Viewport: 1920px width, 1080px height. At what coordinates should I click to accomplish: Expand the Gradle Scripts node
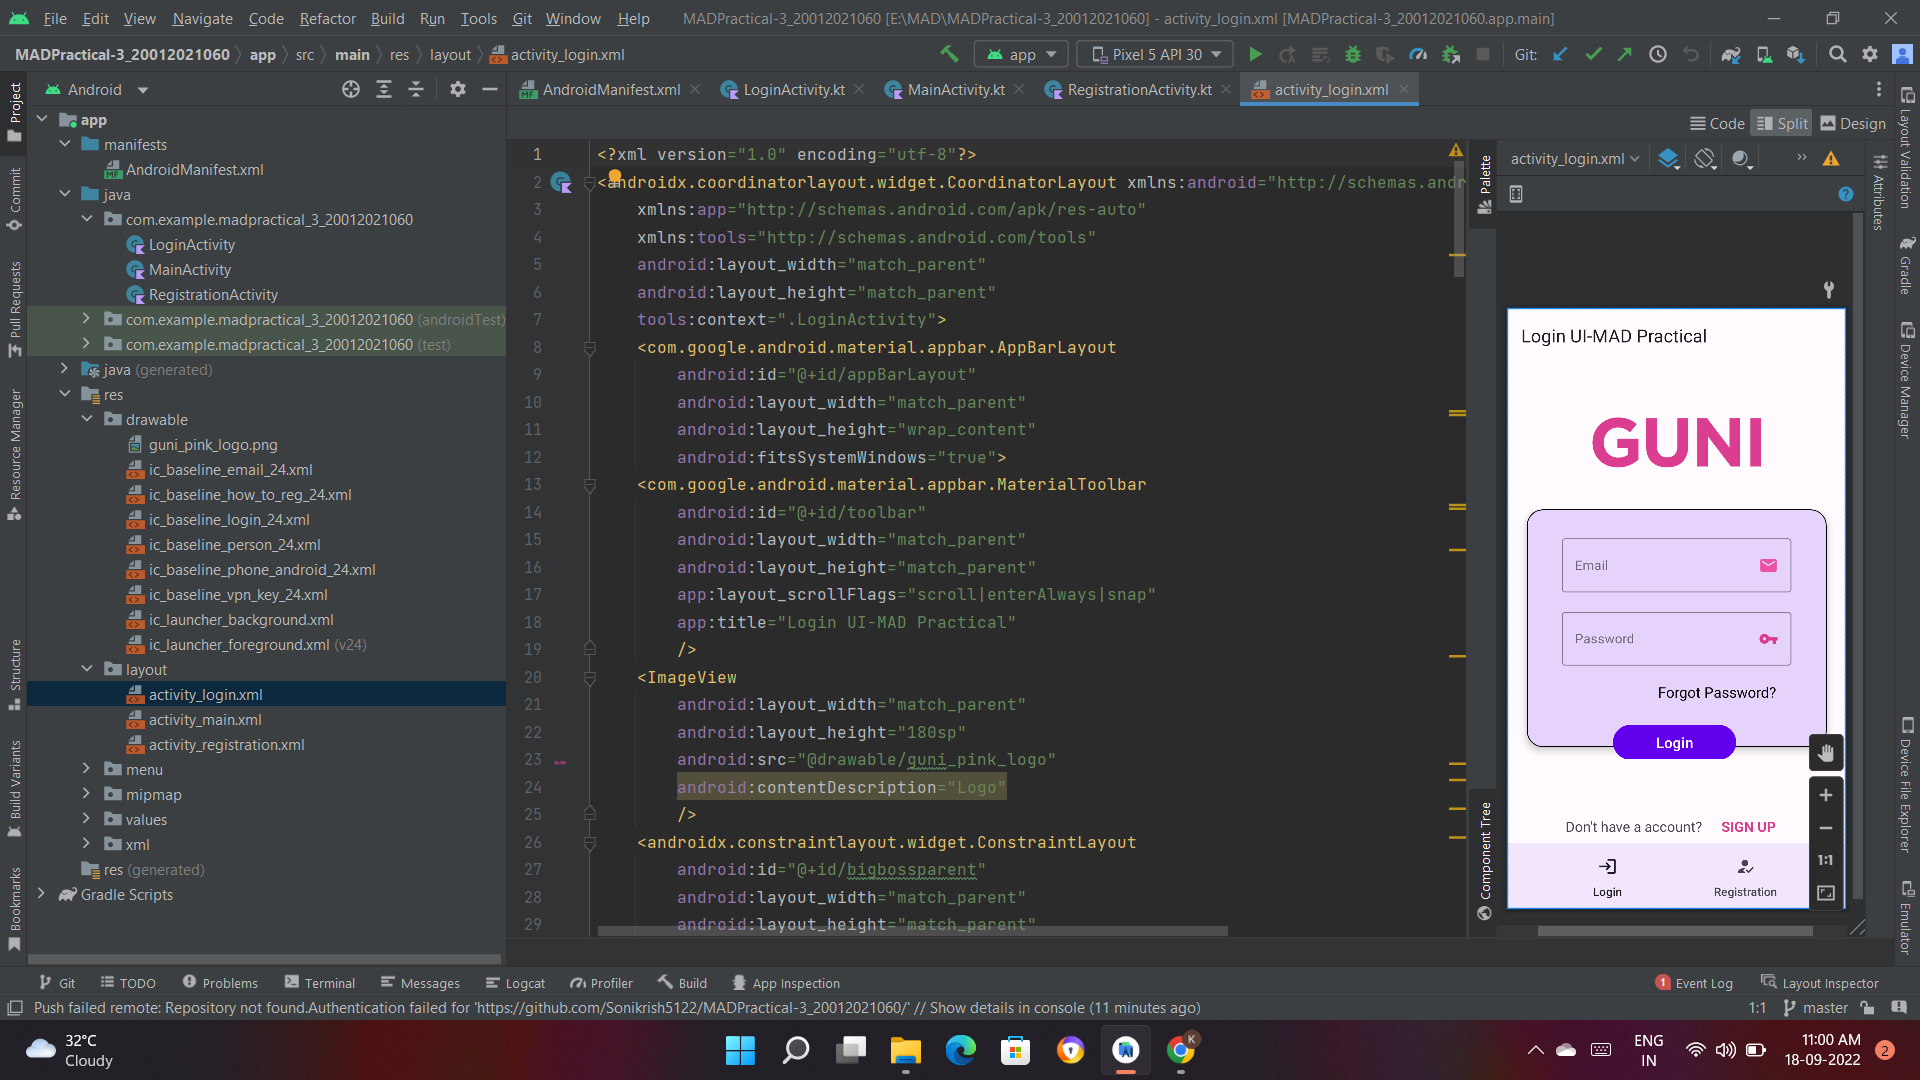41,894
